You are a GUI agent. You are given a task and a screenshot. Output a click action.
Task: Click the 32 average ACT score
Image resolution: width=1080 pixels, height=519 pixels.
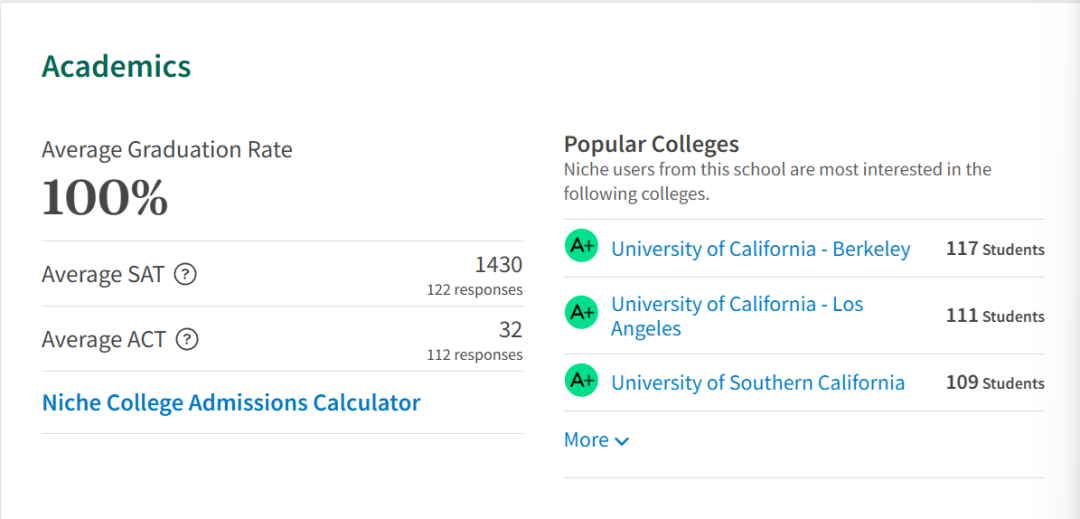pos(510,330)
